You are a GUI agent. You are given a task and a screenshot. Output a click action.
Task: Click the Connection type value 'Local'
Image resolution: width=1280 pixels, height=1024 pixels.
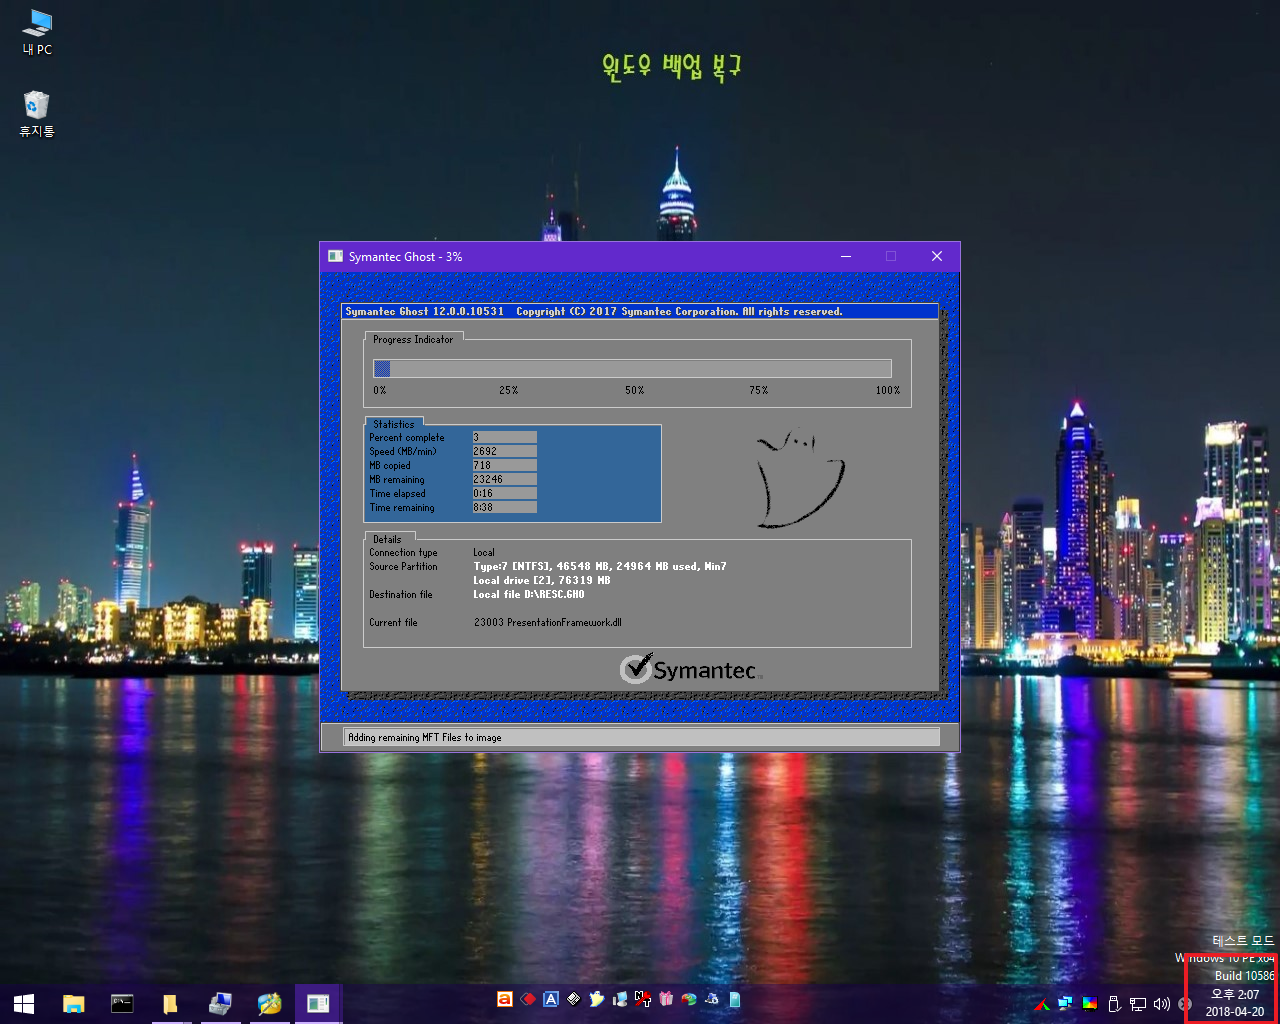click(484, 552)
